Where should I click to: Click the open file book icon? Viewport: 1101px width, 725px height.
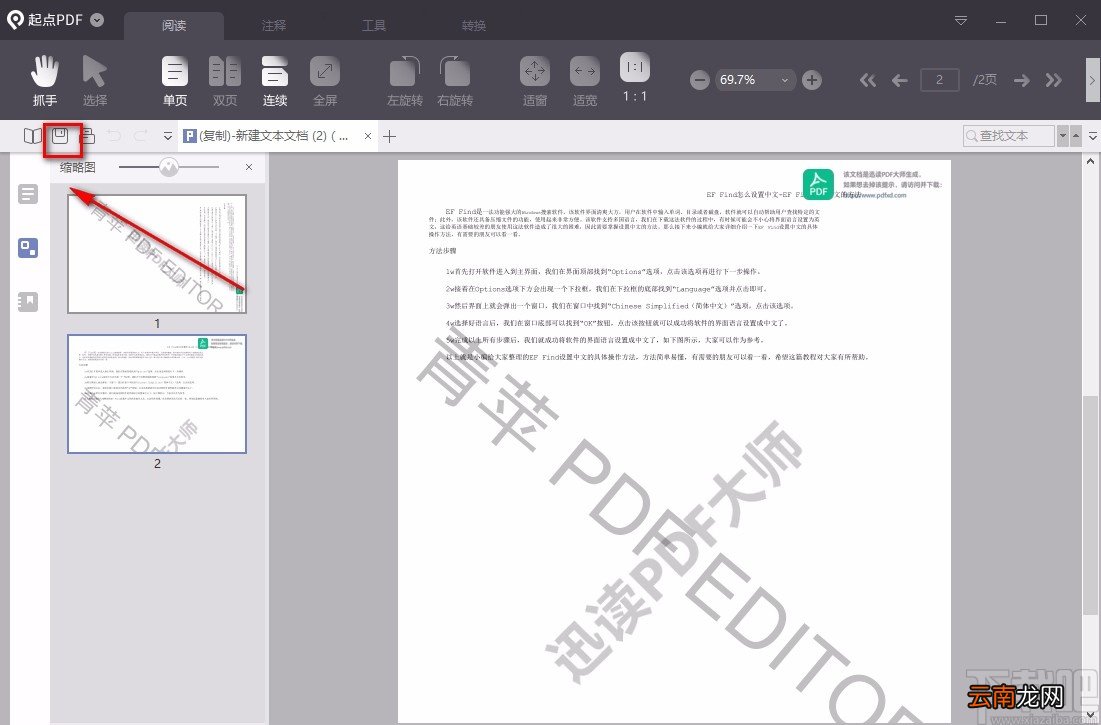click(32, 135)
